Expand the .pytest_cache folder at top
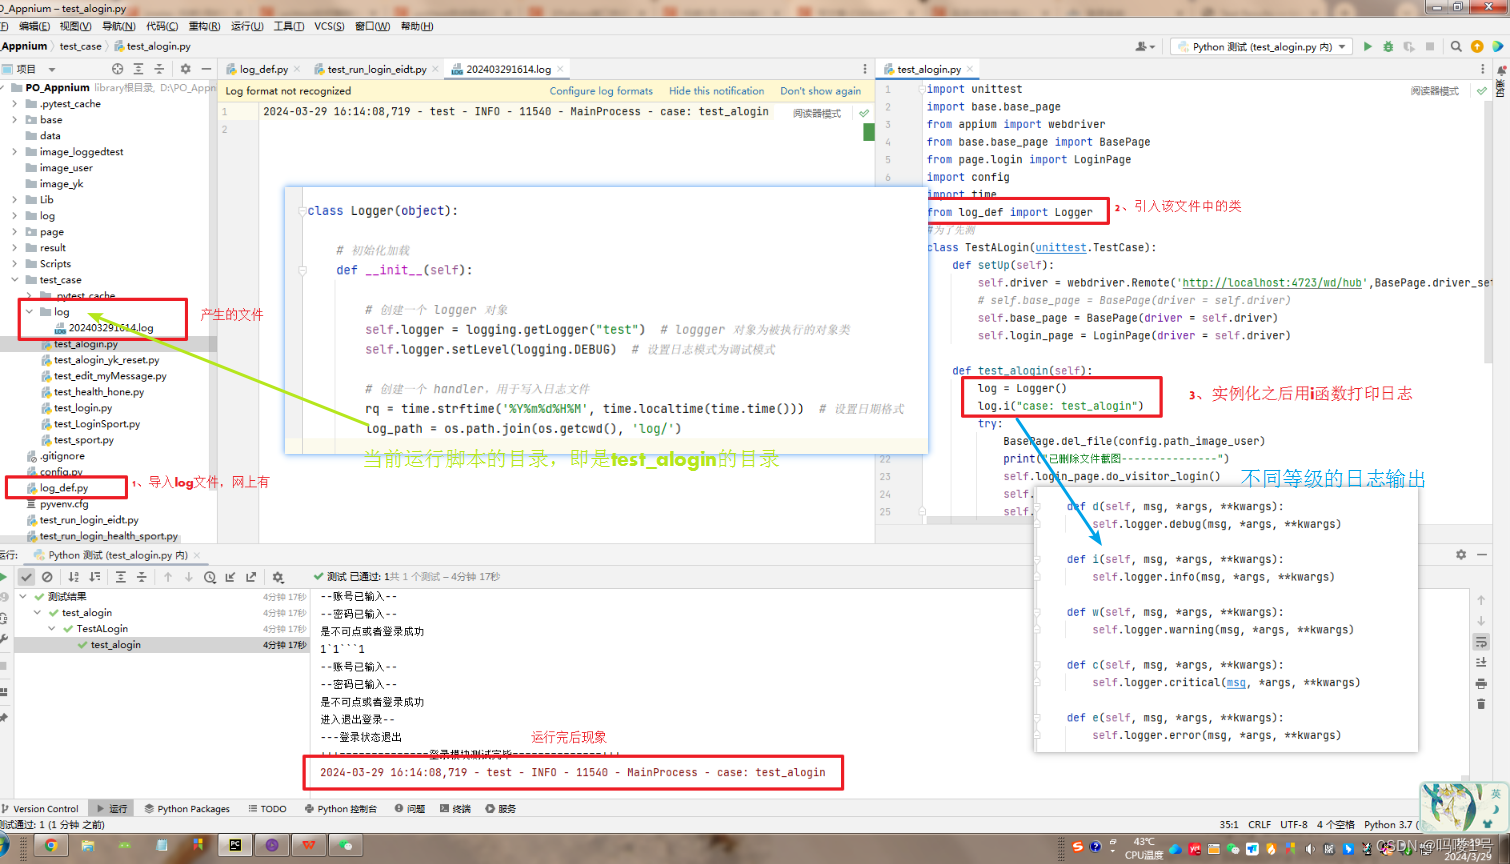 pos(14,104)
